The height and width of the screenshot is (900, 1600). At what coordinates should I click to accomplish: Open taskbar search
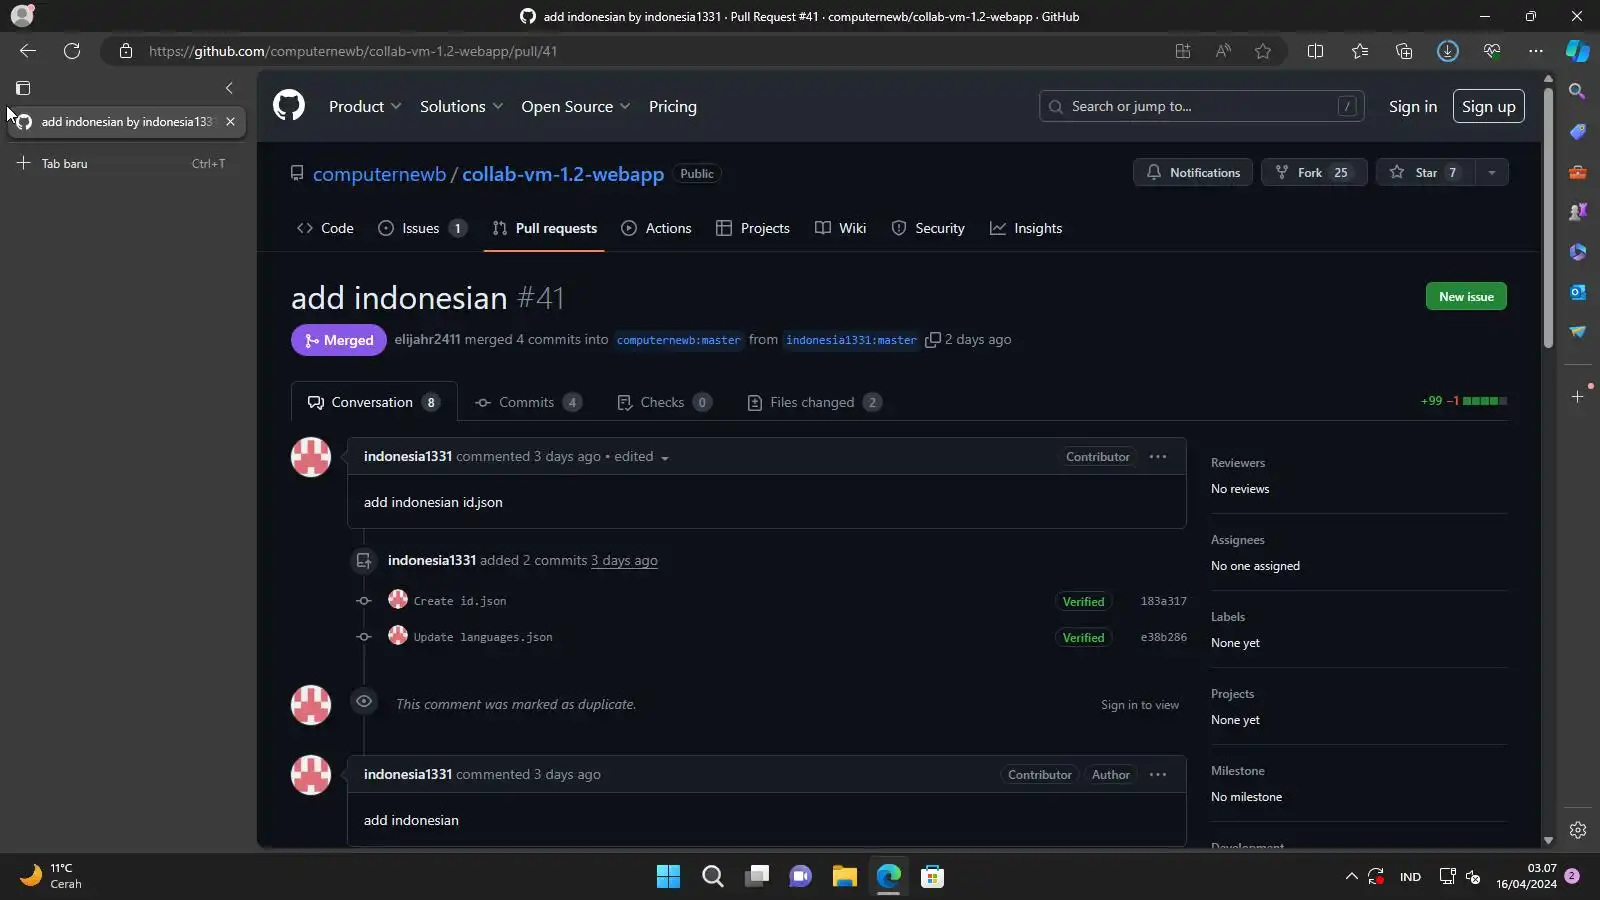[x=713, y=877]
